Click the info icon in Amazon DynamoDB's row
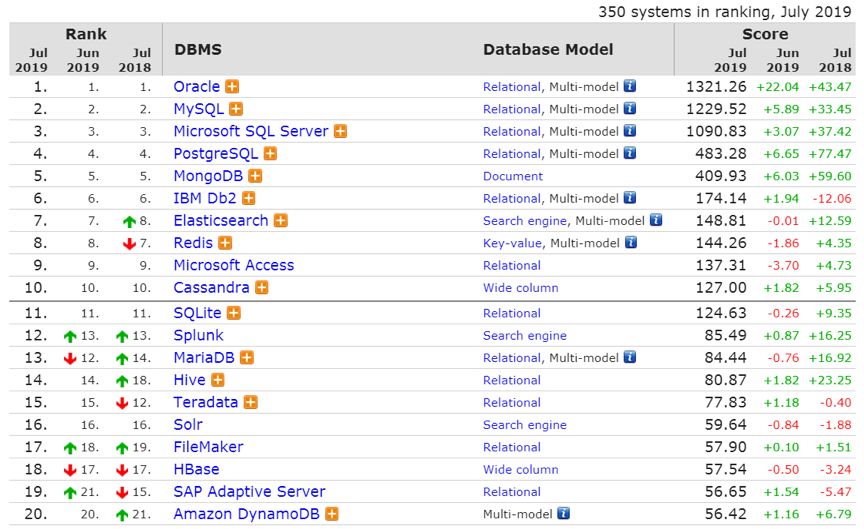Image resolution: width=864 pixels, height=529 pixels. (x=564, y=514)
